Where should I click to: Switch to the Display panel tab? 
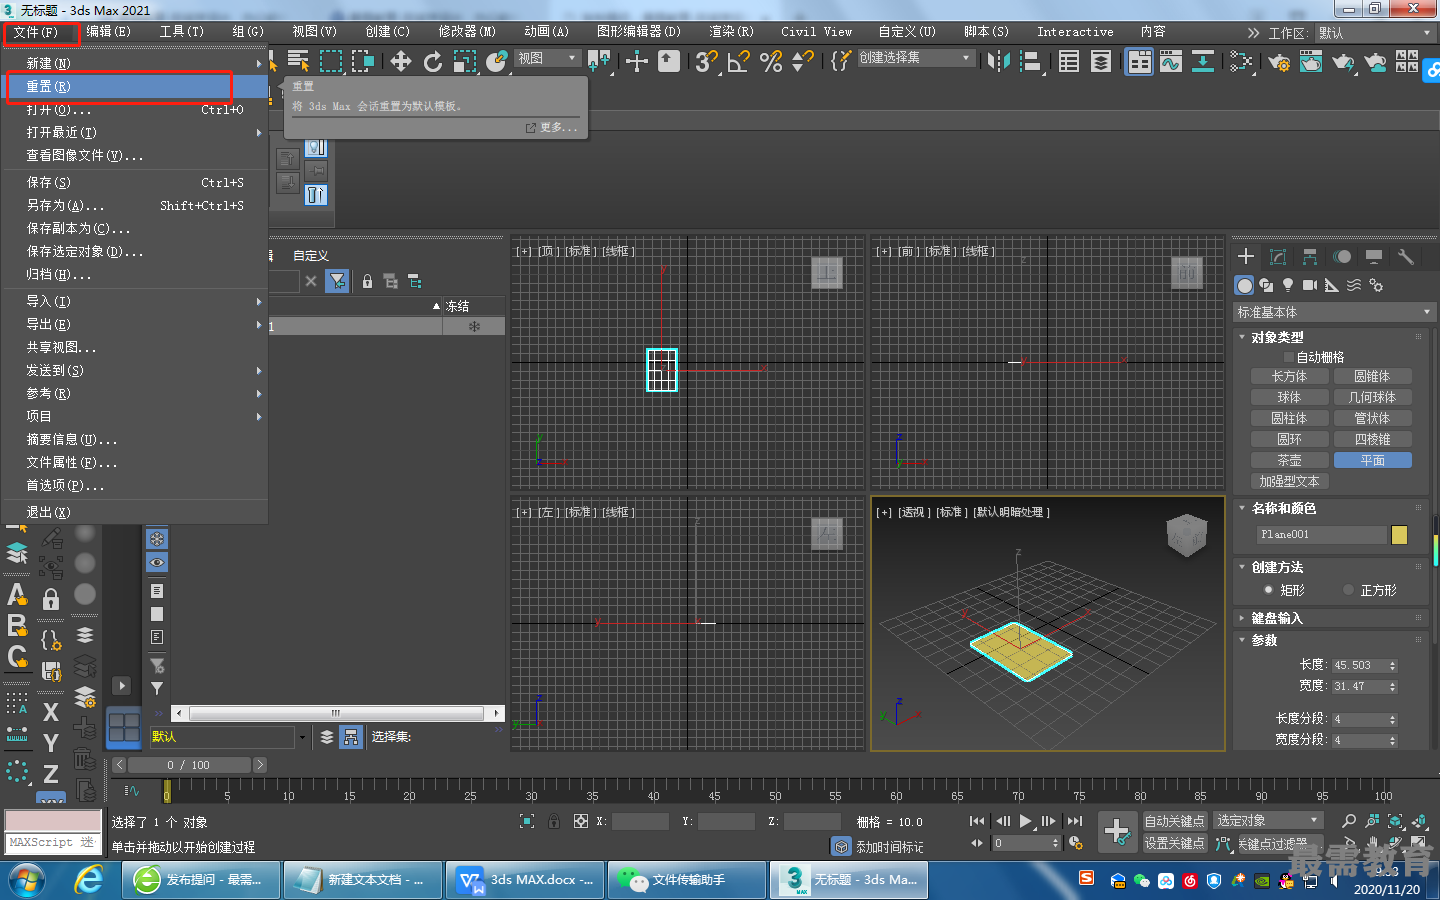coord(1374,257)
